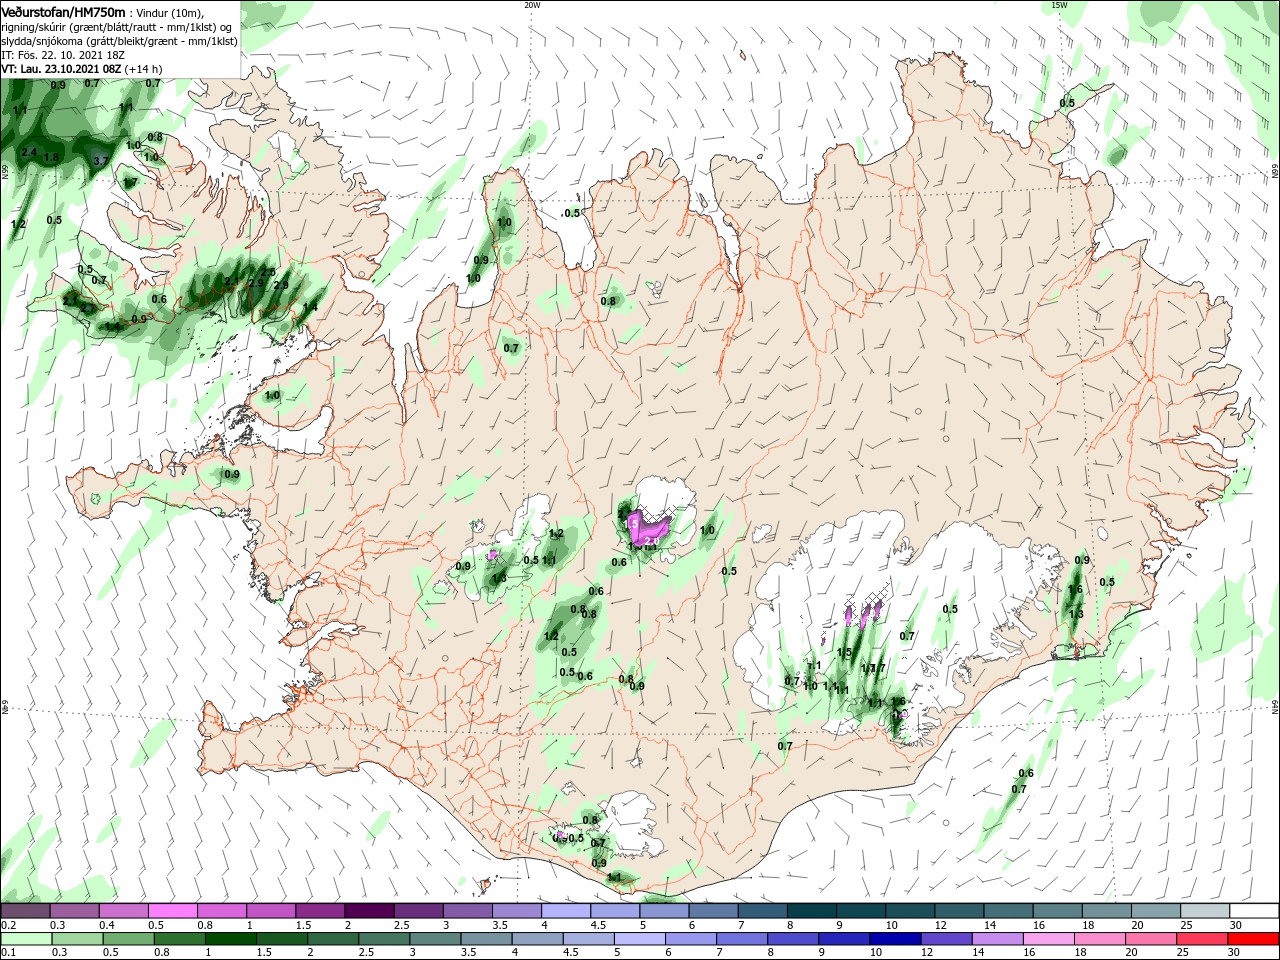Screen dimensions: 1280x960
Task: Select the 'Vindur (10m)' caption text
Action: point(170,12)
